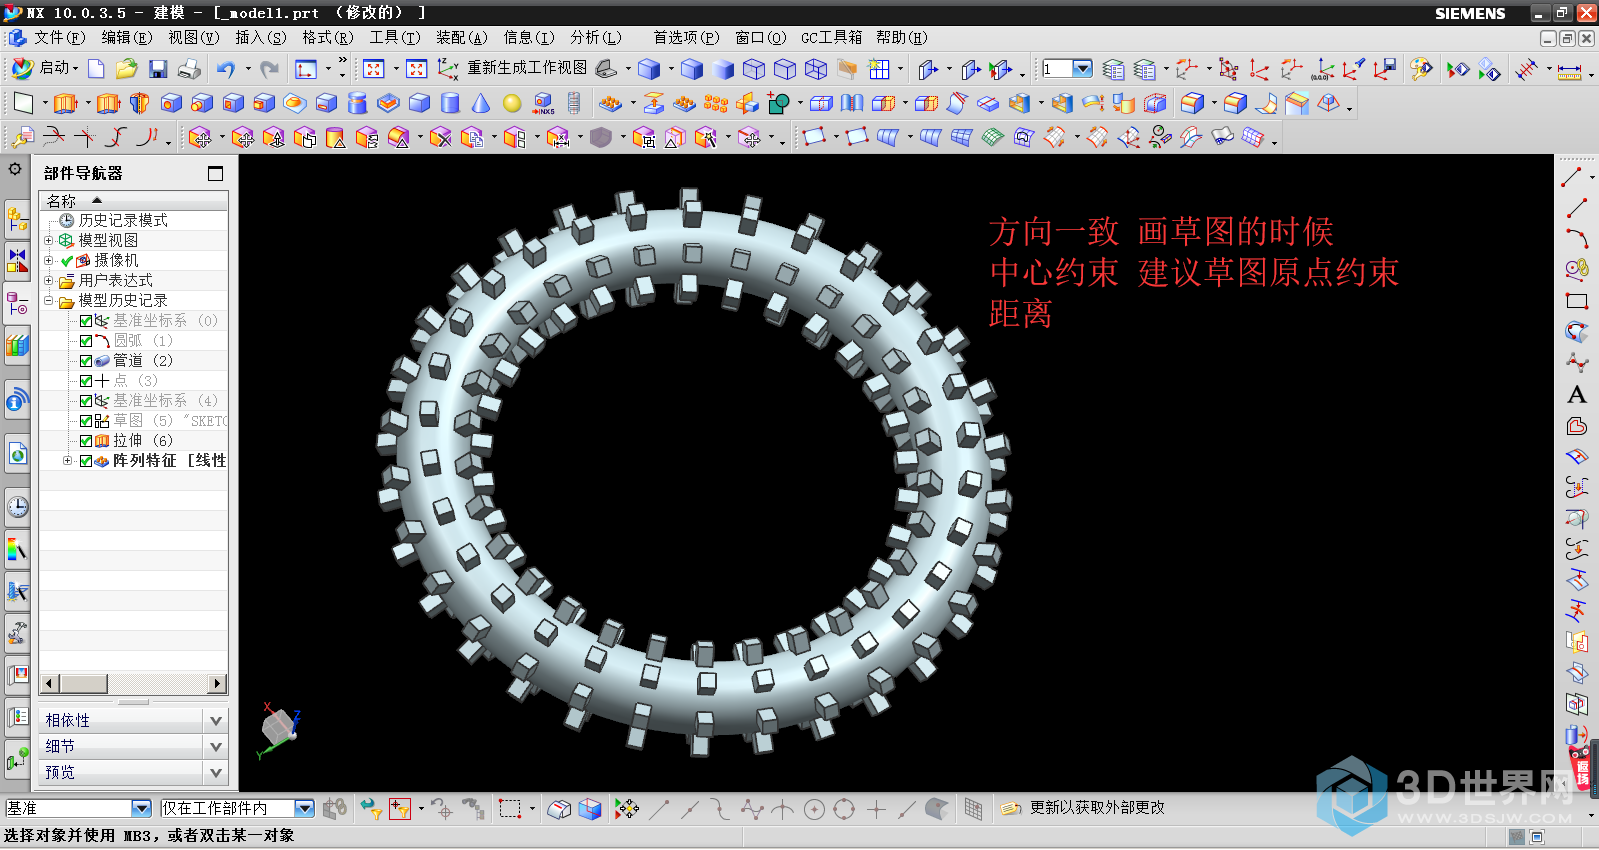Toggle the 阵列特征 feature checkbox

click(86, 460)
